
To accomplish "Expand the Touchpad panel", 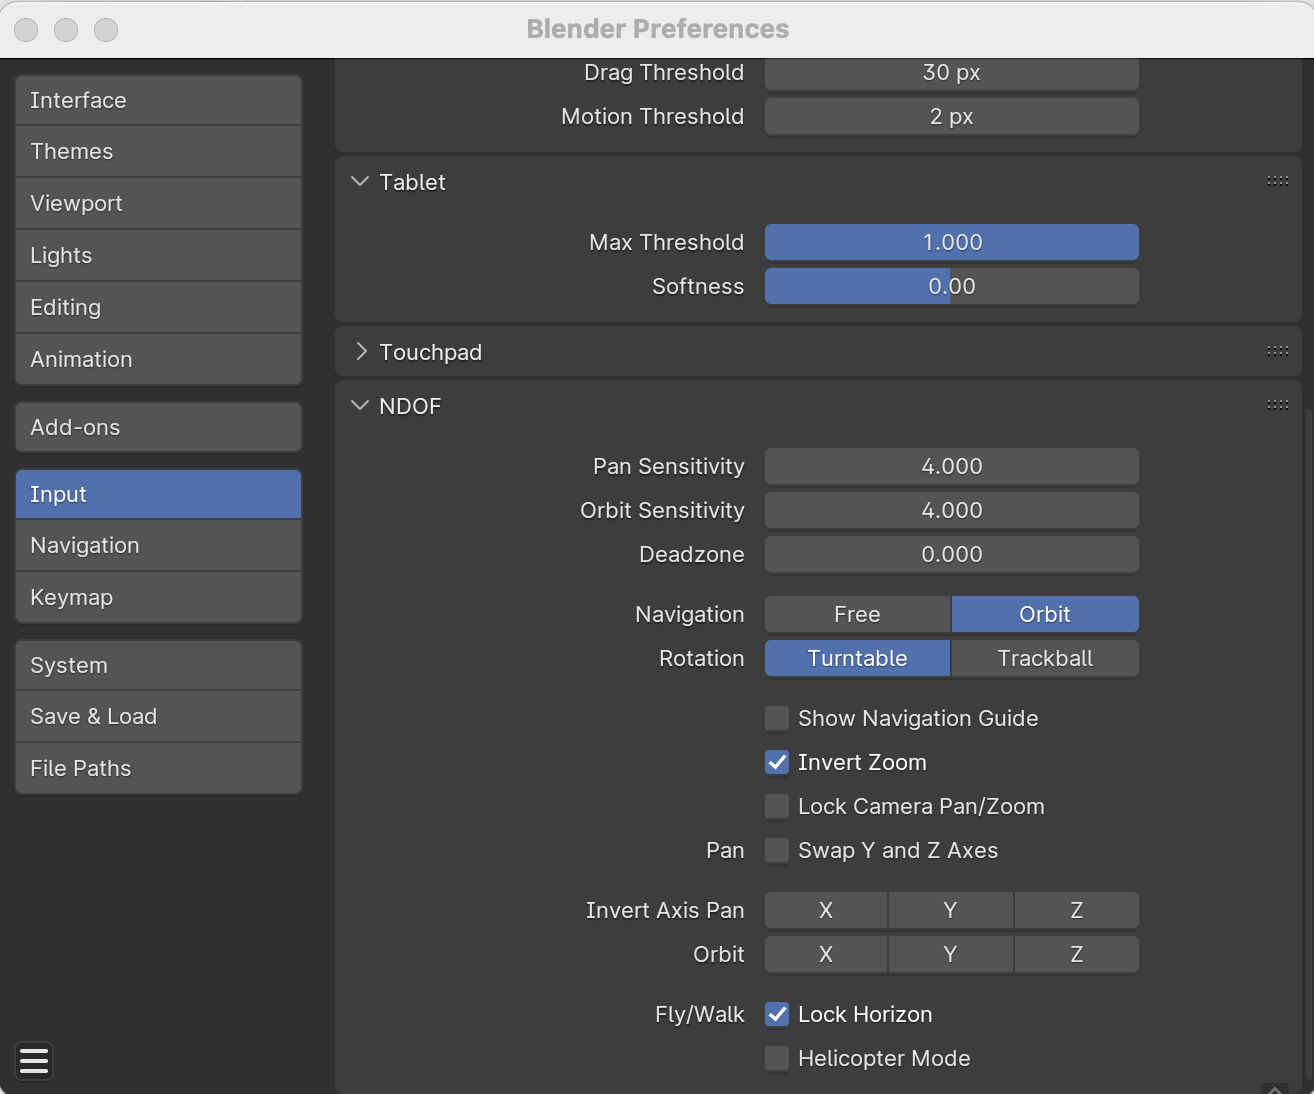I will point(360,352).
